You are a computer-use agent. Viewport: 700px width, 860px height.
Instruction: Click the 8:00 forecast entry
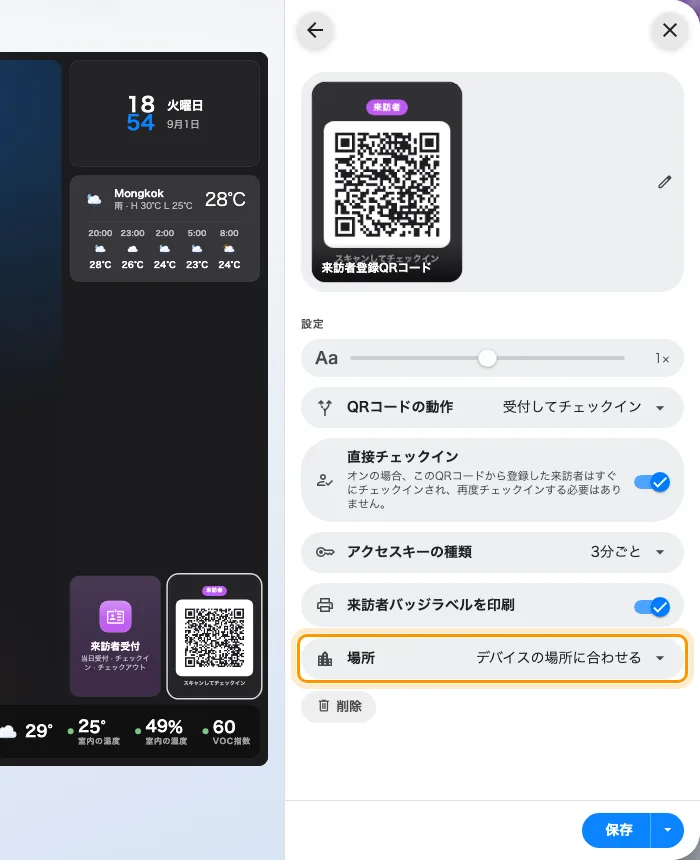click(229, 248)
